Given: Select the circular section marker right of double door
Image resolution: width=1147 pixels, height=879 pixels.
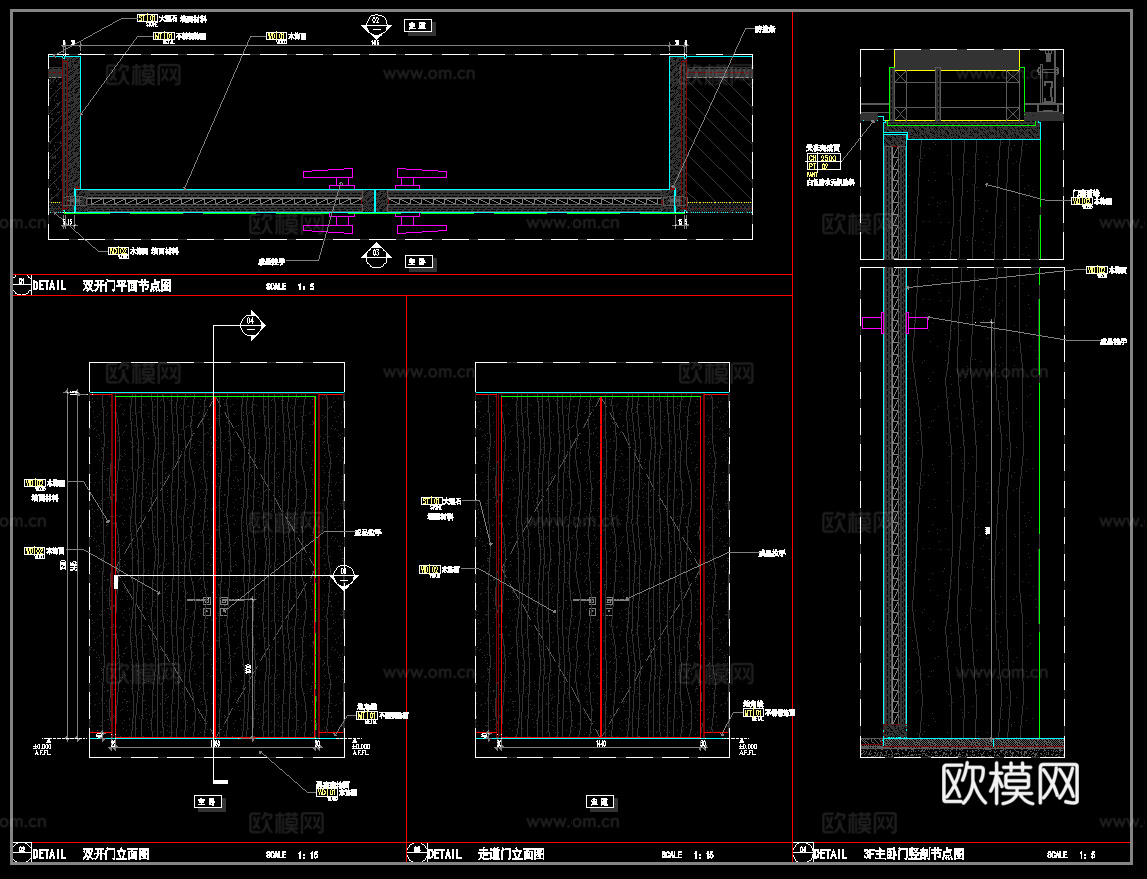Looking at the screenshot, I should (x=343, y=575).
